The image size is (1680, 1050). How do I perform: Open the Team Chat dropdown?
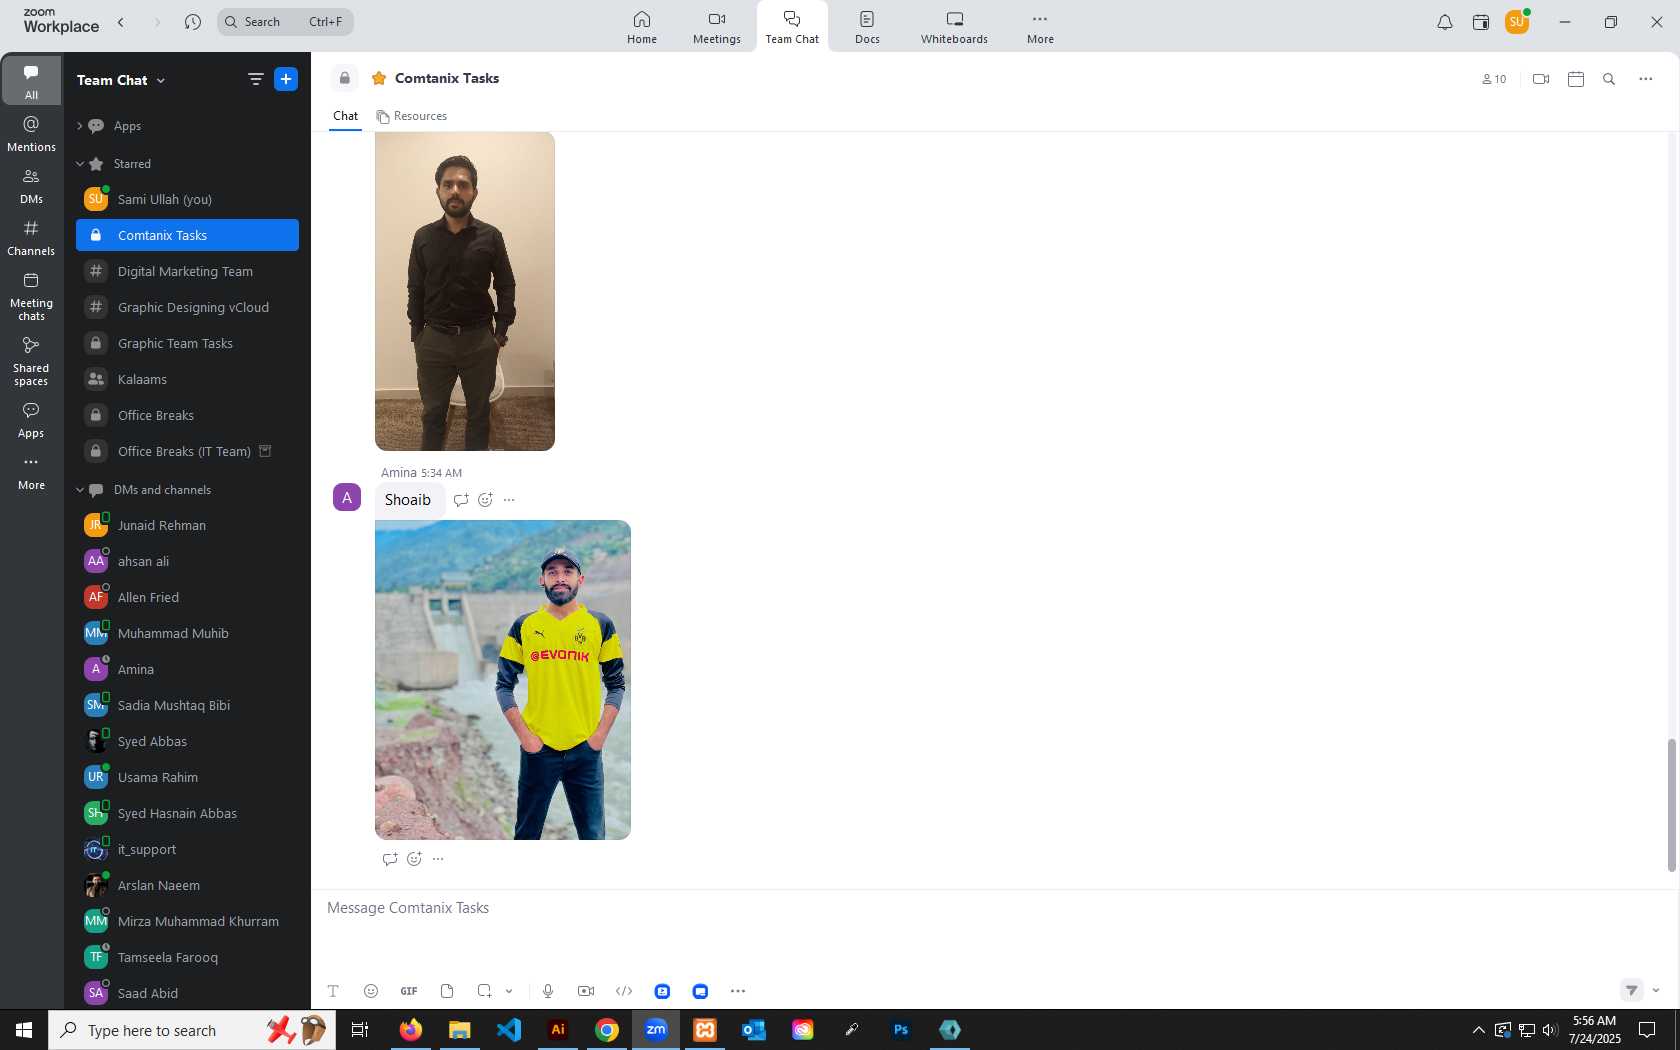pyautogui.click(x=121, y=80)
